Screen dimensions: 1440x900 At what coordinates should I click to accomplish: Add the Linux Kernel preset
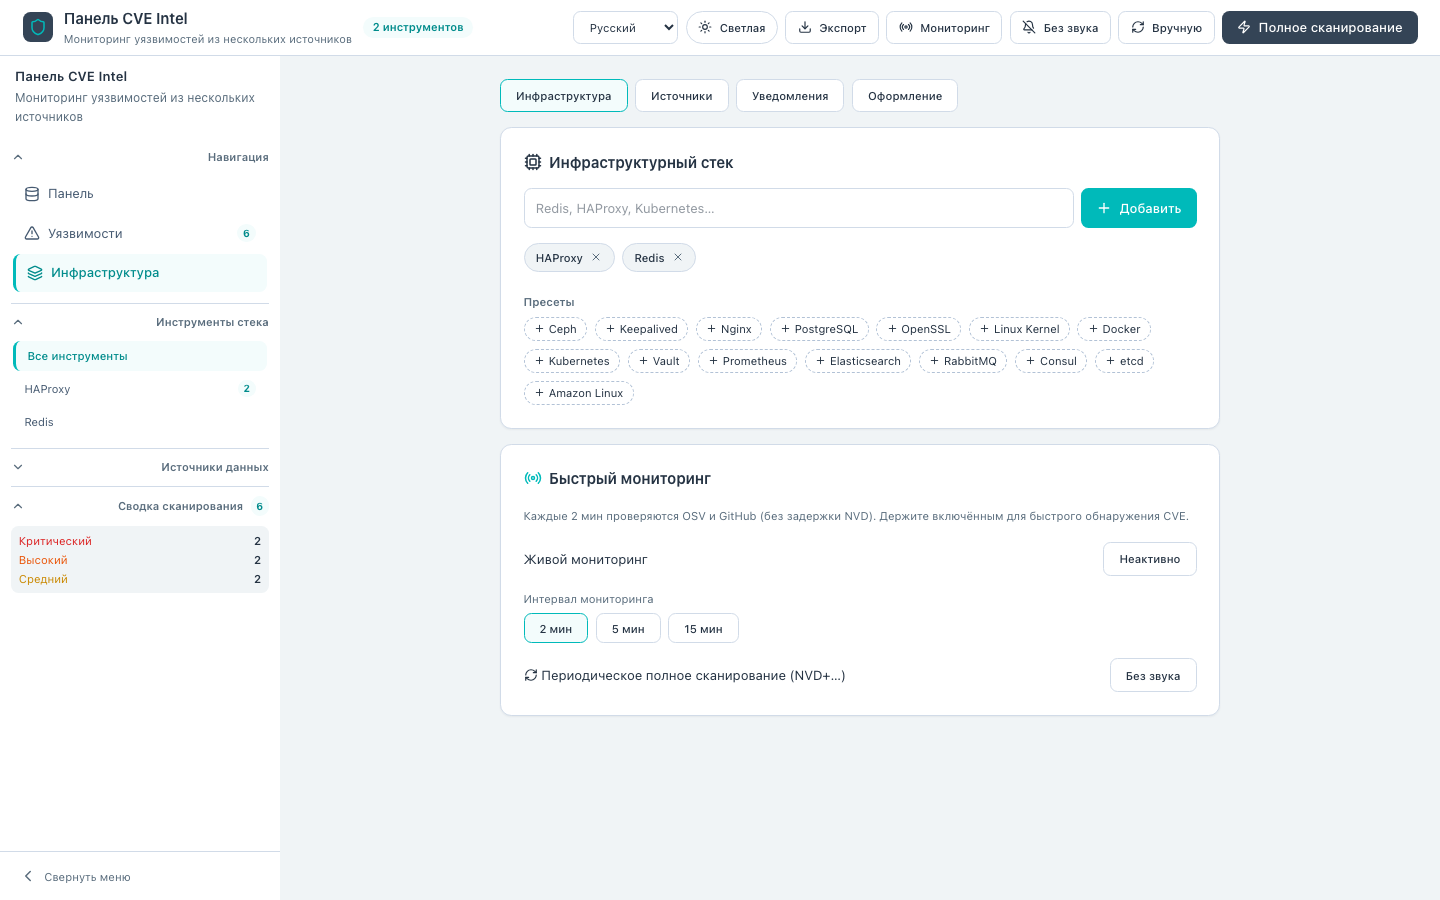point(1019,329)
